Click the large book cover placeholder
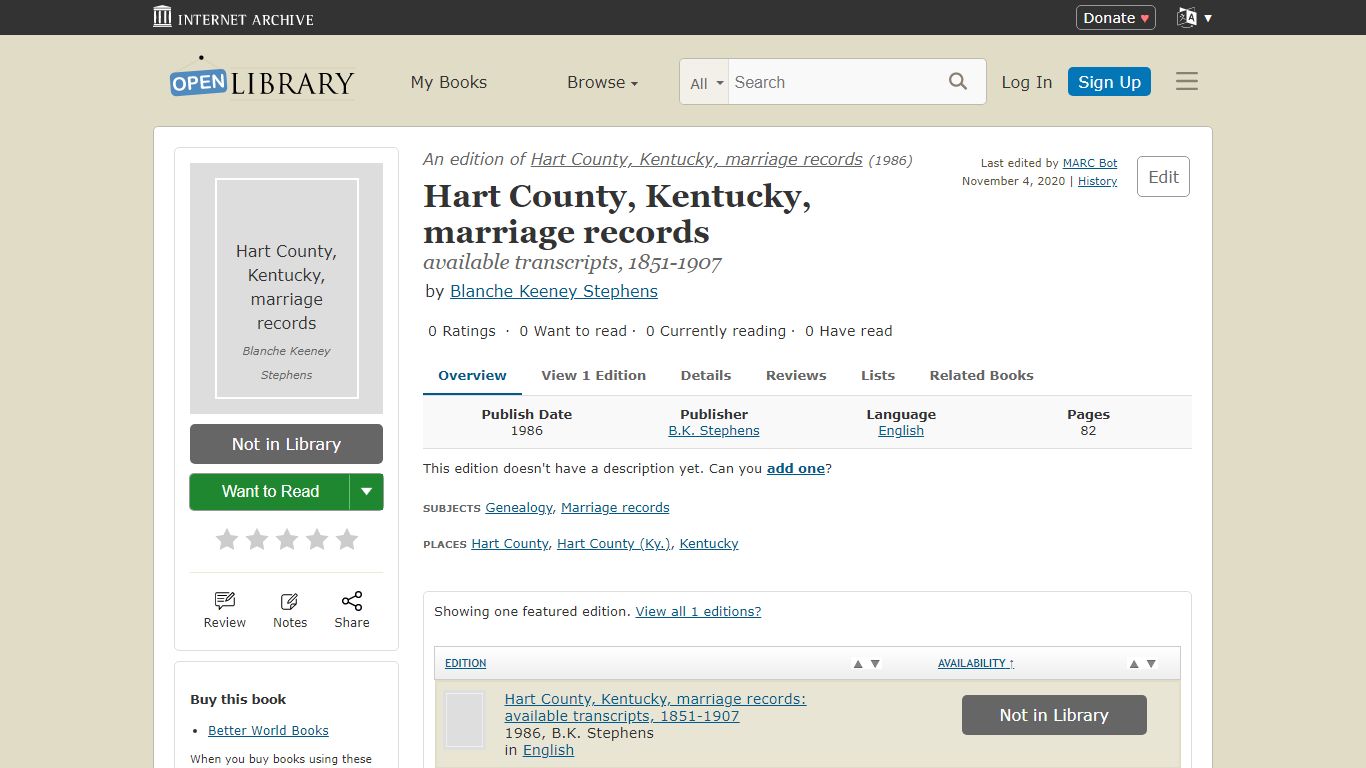This screenshot has height=768, width=1366. (x=287, y=288)
